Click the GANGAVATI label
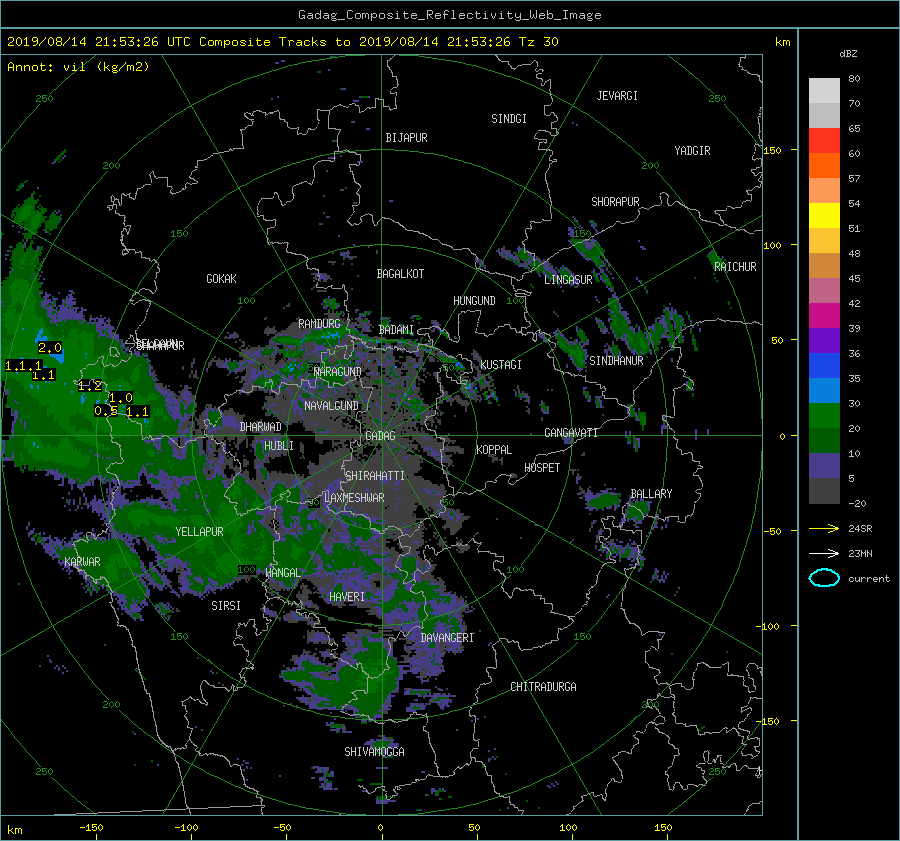 pyautogui.click(x=571, y=433)
